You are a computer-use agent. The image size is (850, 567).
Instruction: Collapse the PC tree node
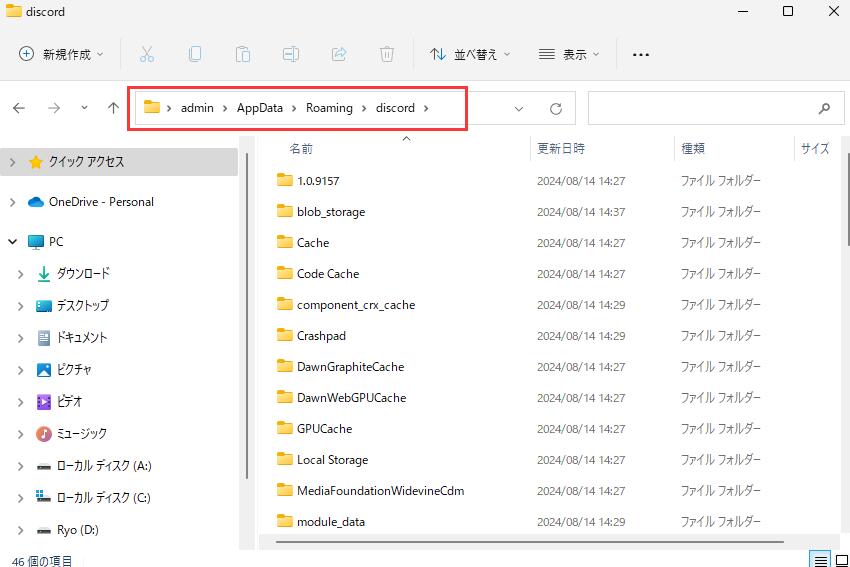tap(12, 242)
